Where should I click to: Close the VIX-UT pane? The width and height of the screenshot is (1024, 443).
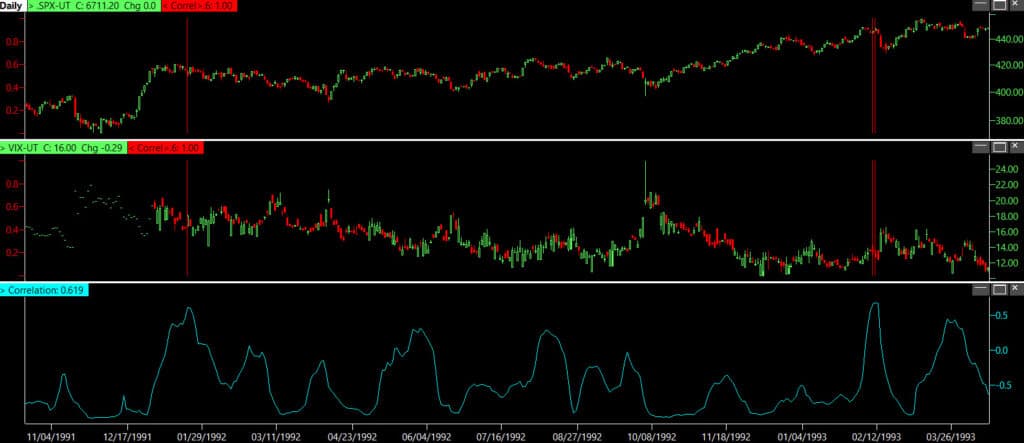(1015, 147)
